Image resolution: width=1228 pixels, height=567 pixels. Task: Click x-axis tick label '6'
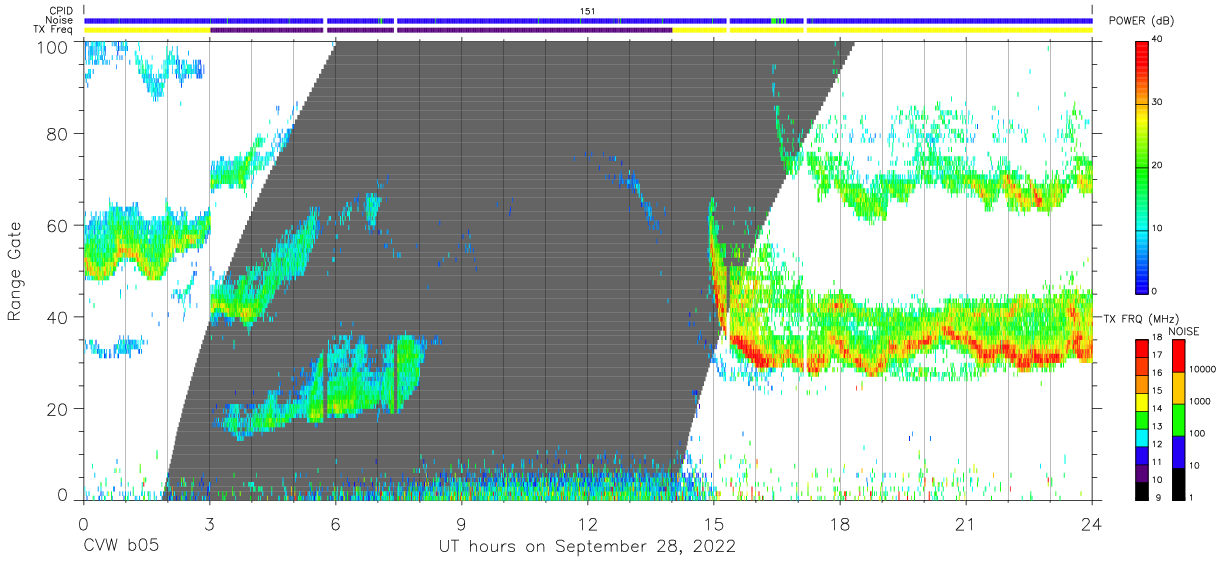(x=335, y=524)
